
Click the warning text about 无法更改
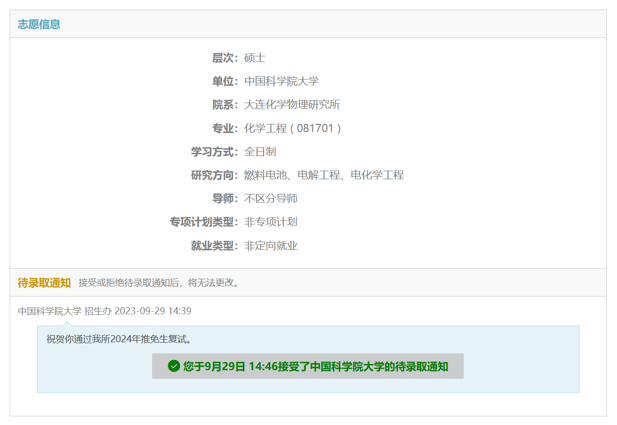[159, 283]
